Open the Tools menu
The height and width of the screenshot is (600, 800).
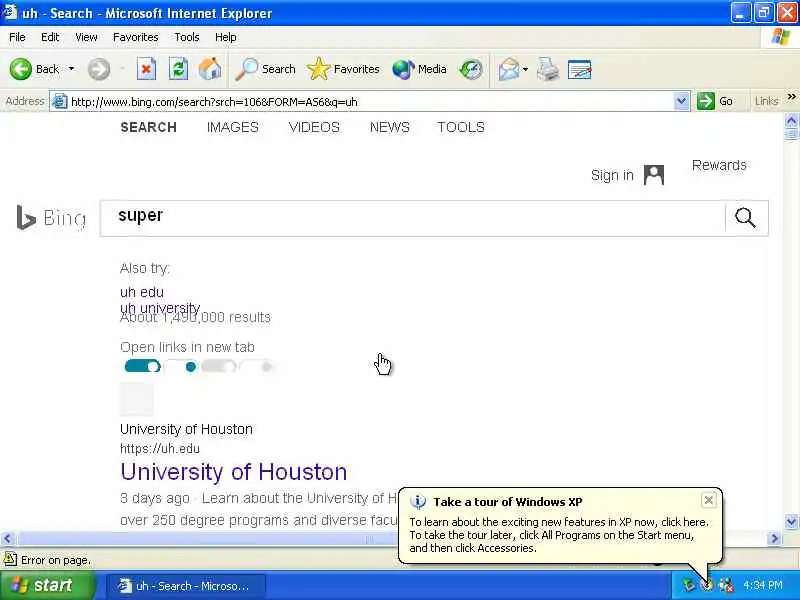tap(187, 37)
